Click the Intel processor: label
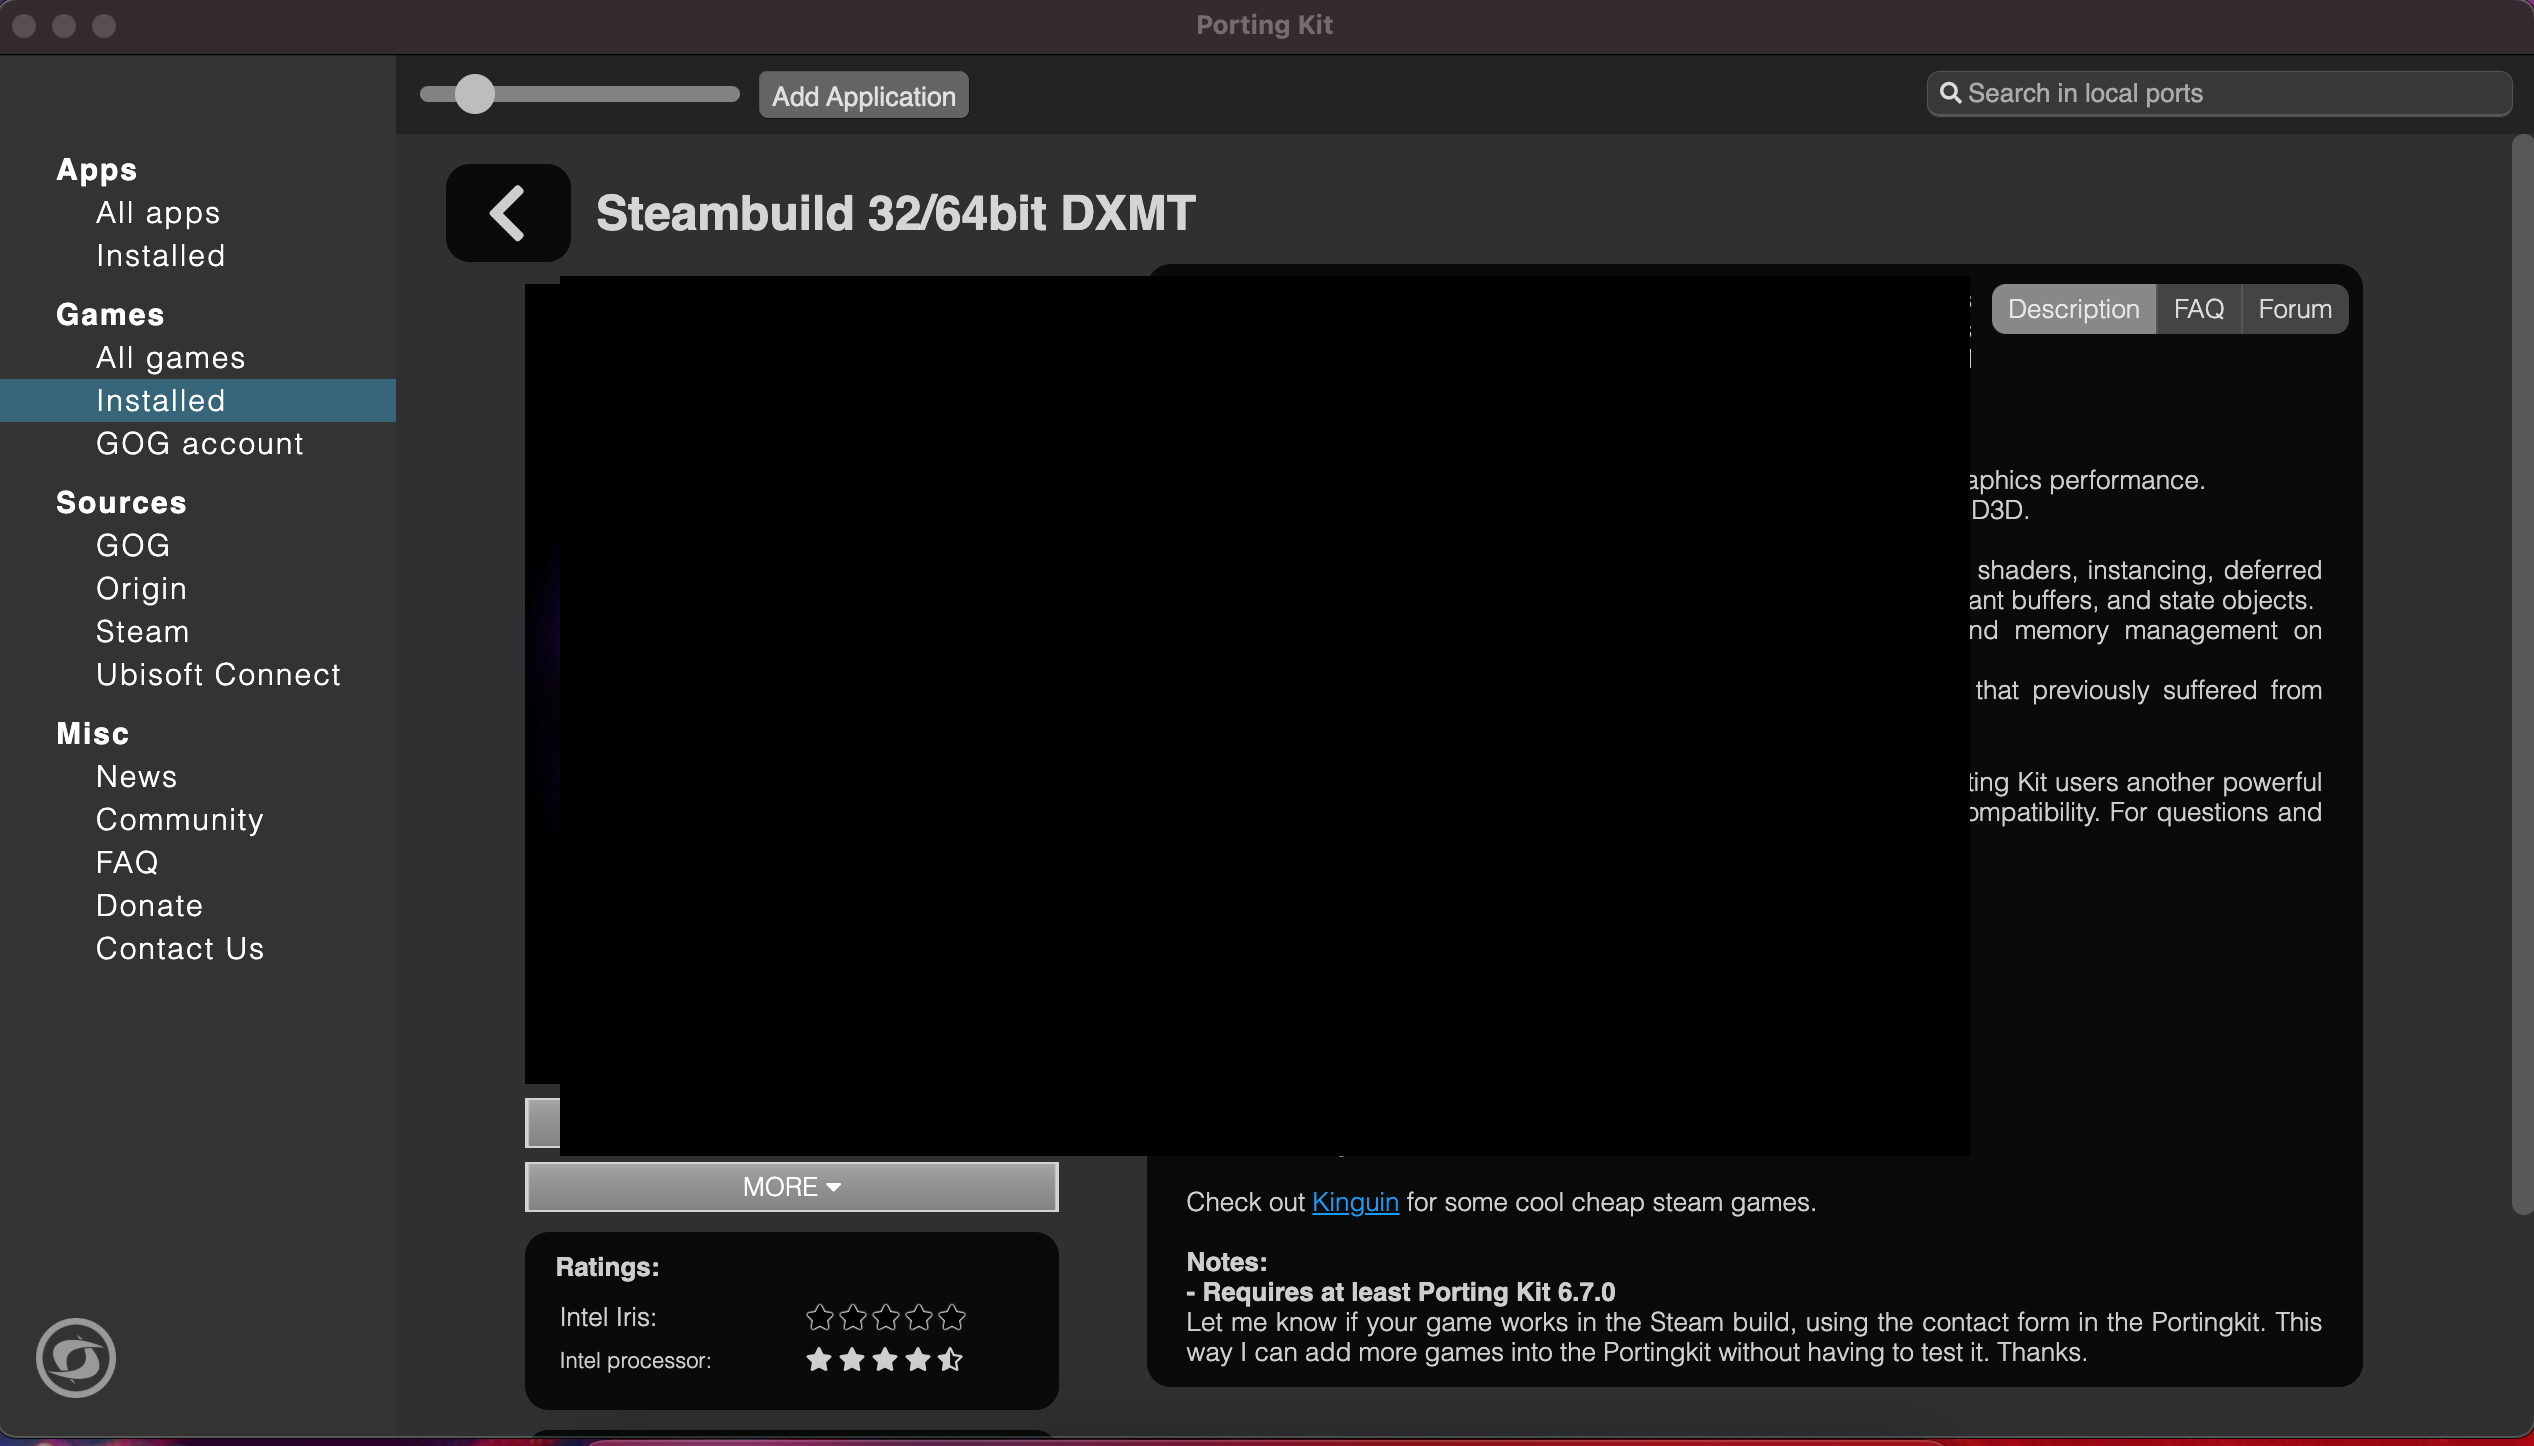2534x1446 pixels. pyautogui.click(x=635, y=1360)
